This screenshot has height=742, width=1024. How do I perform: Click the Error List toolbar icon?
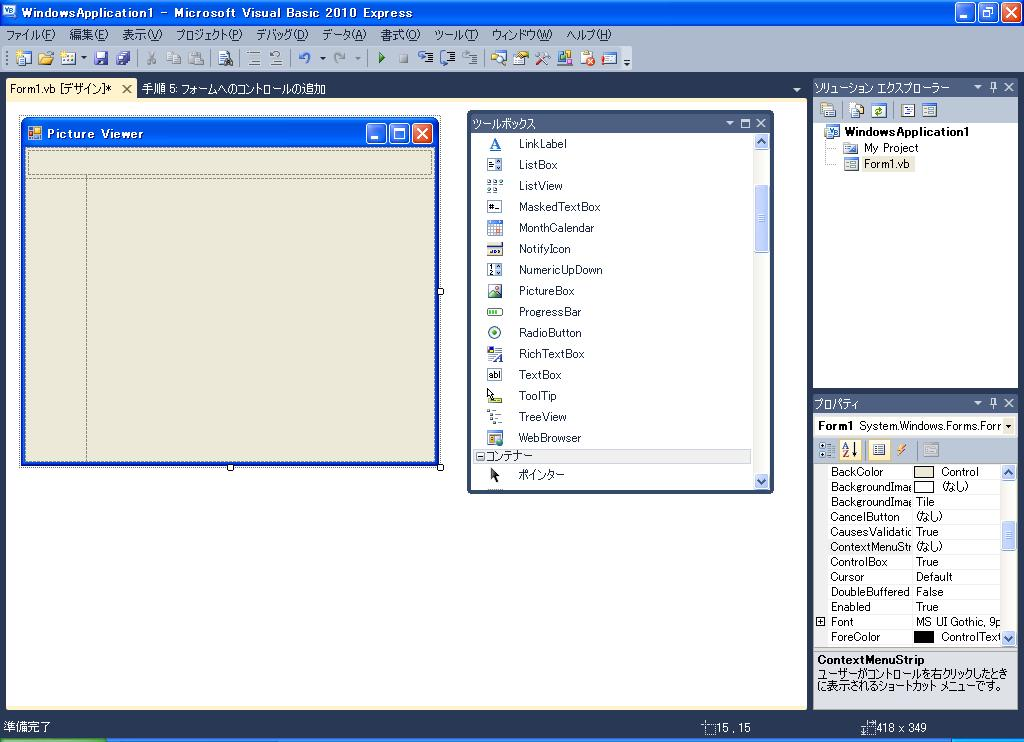[x=587, y=58]
